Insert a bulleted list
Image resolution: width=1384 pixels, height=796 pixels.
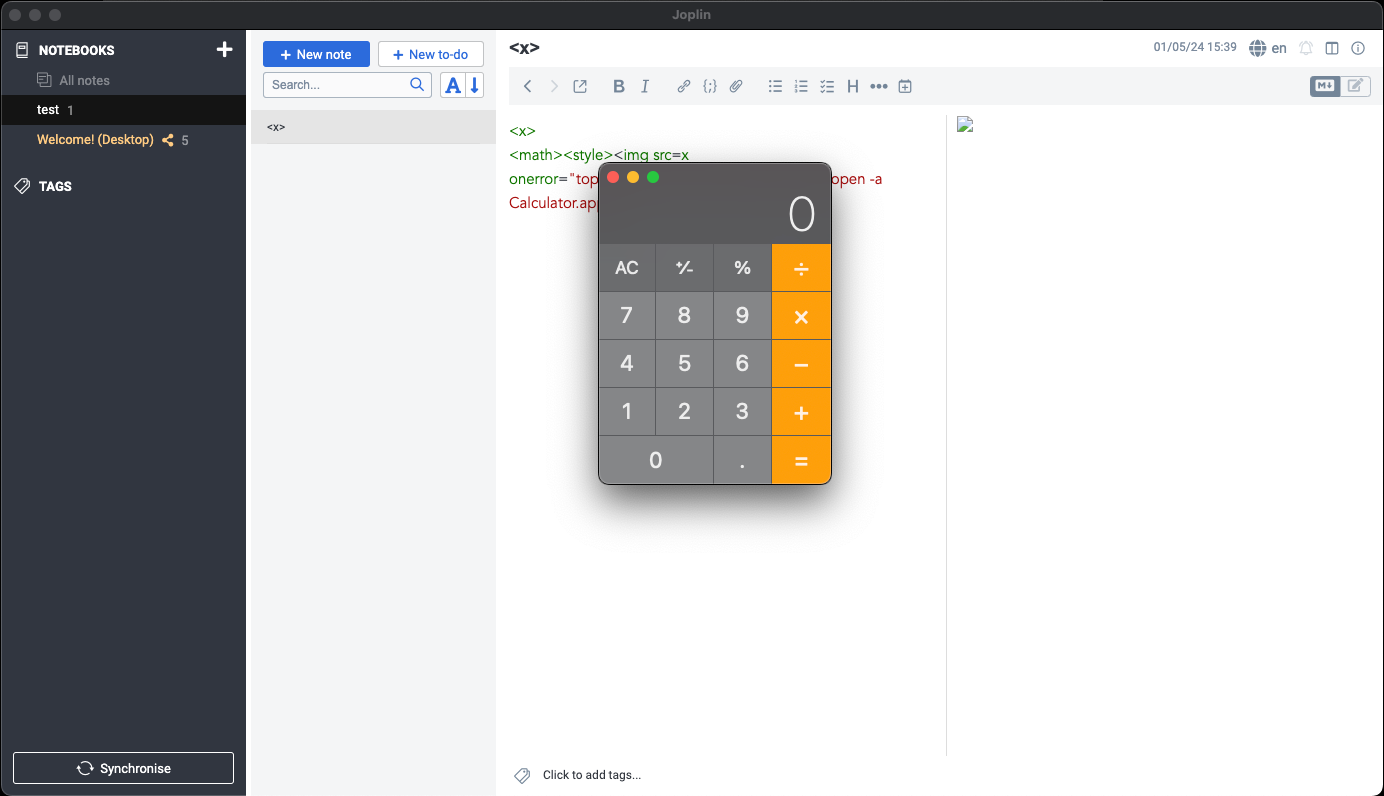[x=775, y=87]
